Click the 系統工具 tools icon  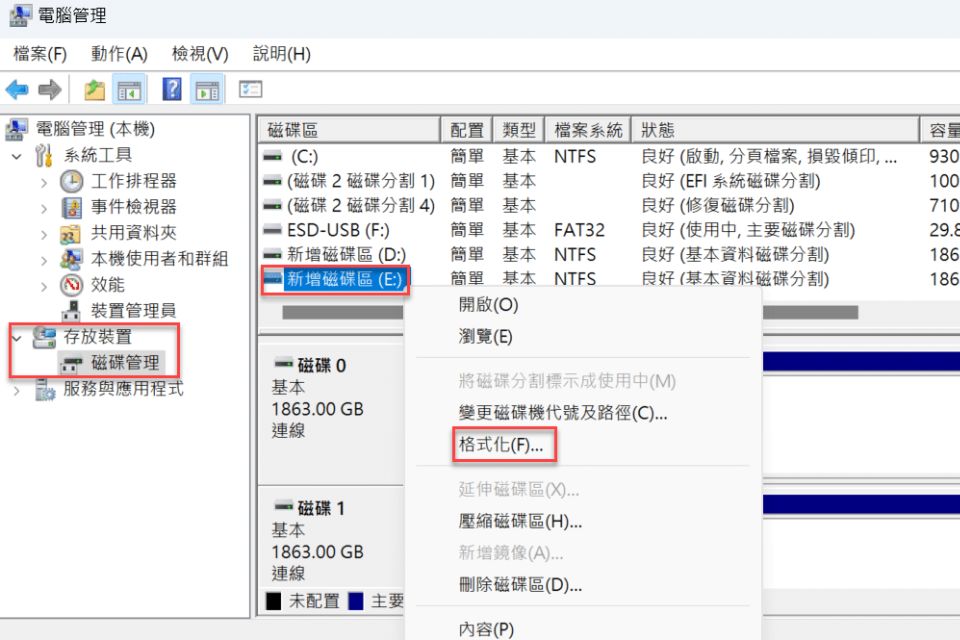[x=43, y=156]
